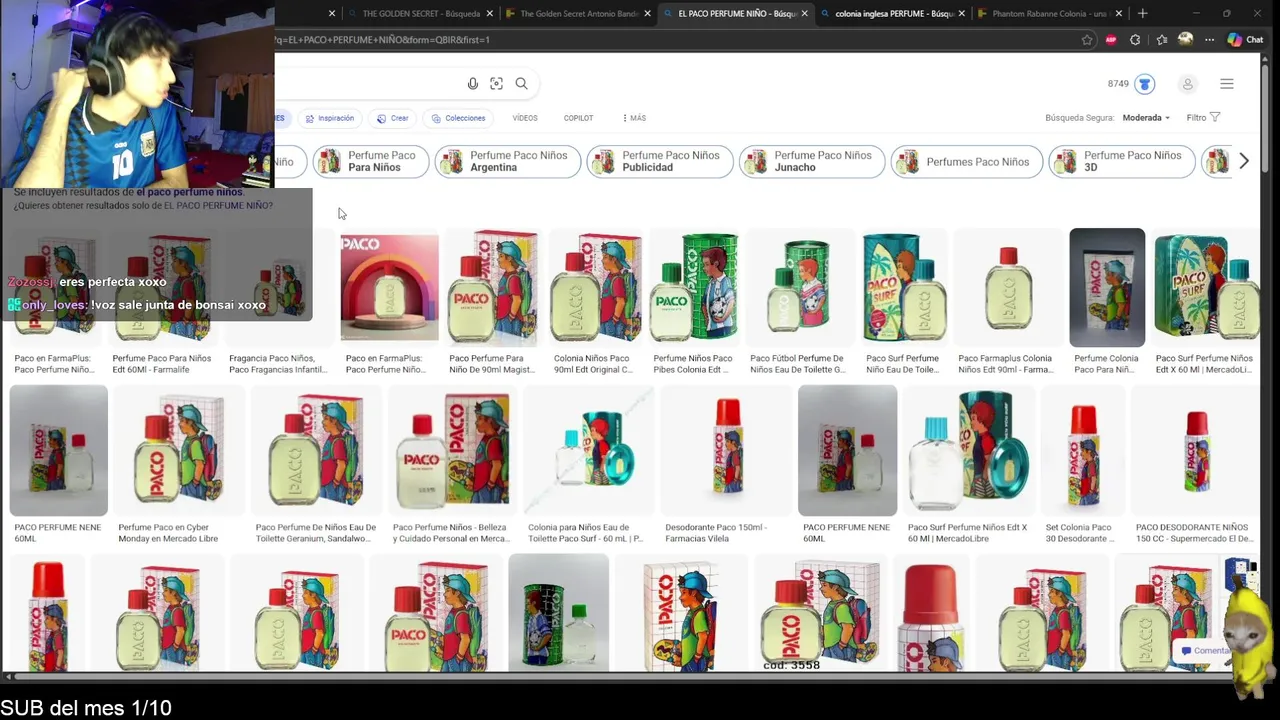This screenshot has height=720, width=1280.
Task: Start voice search with the microphone icon
Action: point(472,84)
